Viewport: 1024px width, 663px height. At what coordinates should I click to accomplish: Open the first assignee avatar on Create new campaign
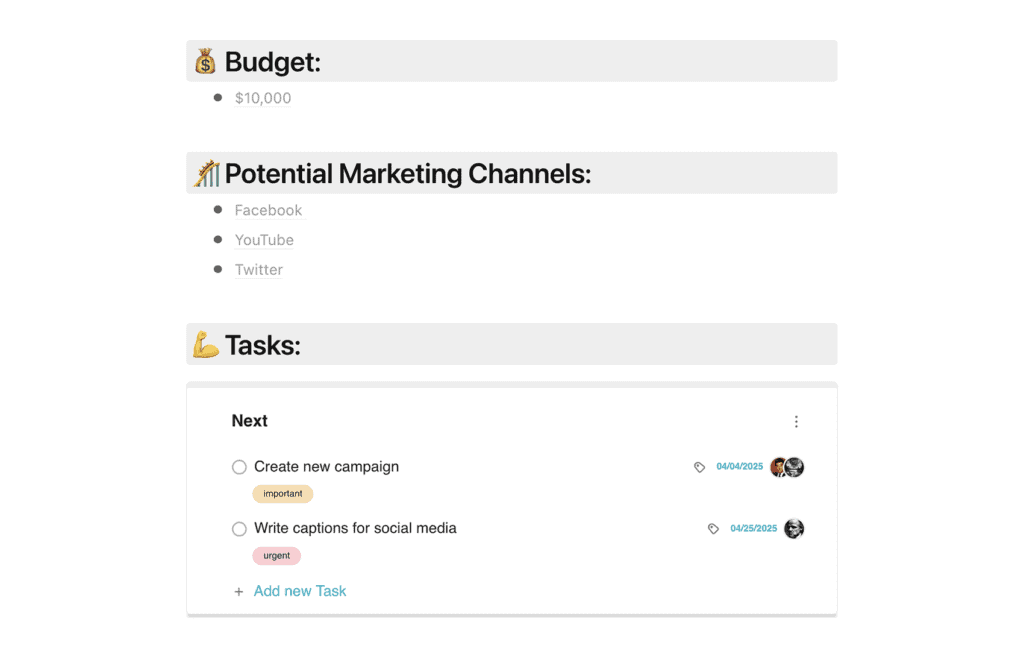tap(778, 466)
